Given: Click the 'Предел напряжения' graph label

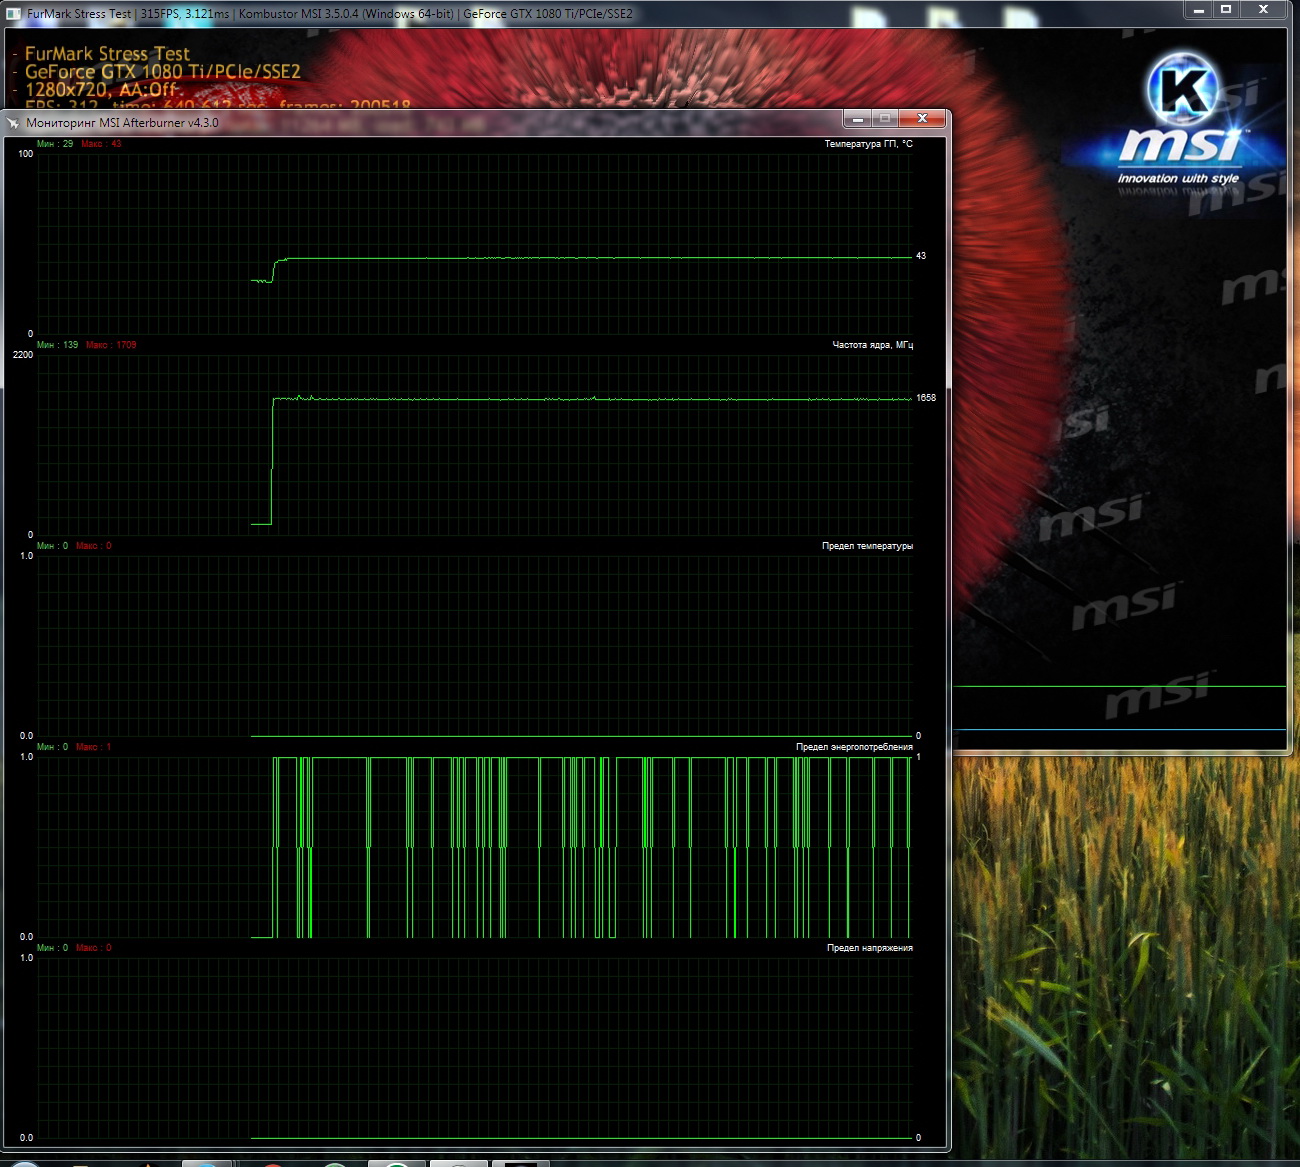Looking at the screenshot, I should 869,948.
